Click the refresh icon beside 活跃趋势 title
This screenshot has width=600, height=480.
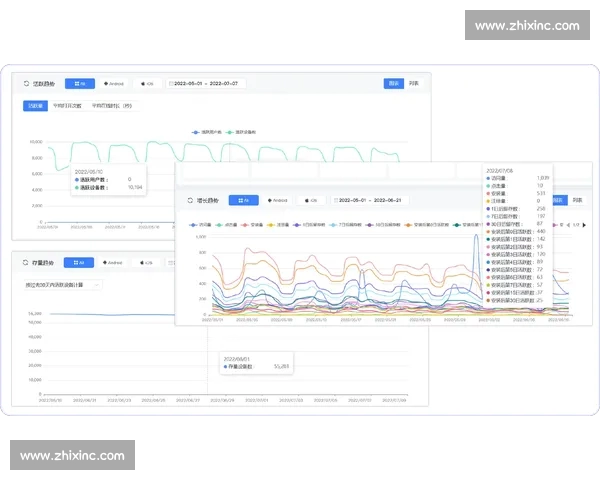point(24,84)
